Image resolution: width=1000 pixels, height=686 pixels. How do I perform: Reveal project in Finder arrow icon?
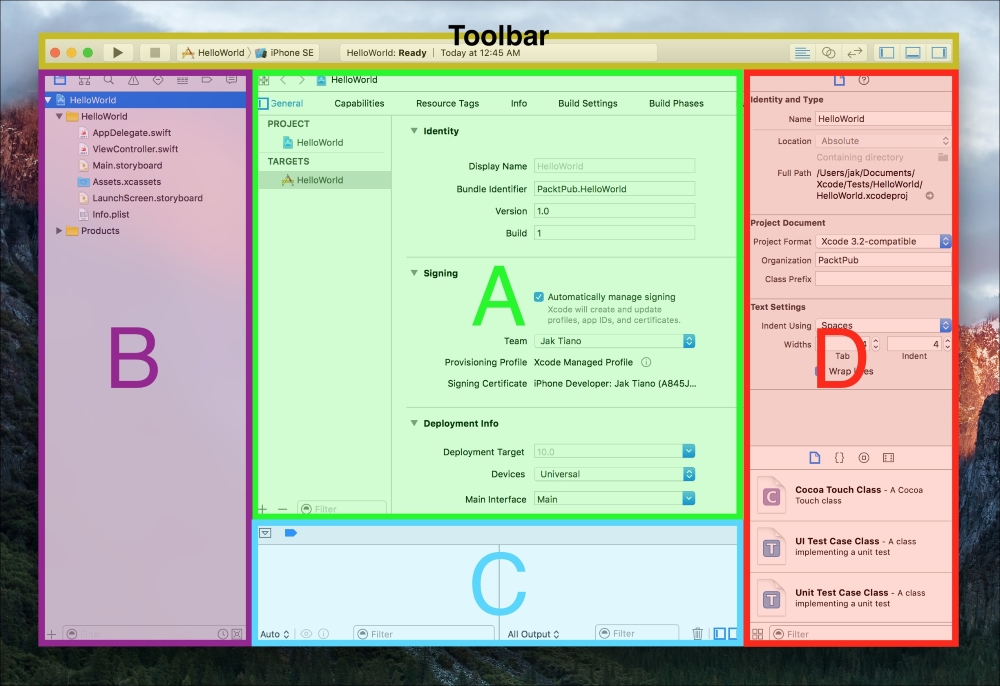[930, 196]
